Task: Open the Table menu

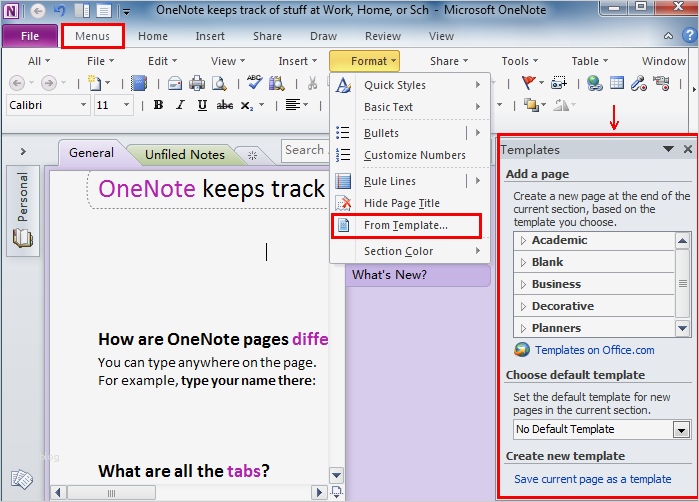Action: [589, 61]
